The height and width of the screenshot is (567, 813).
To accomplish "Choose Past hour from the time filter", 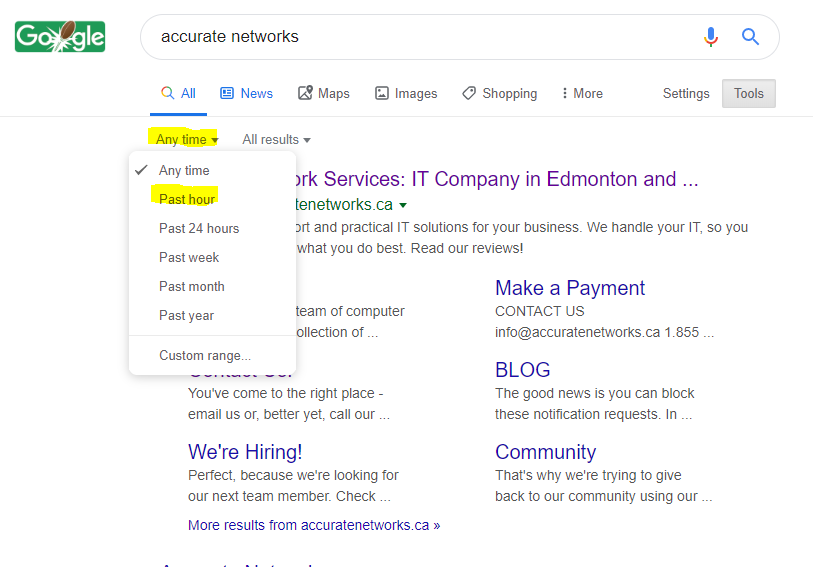I will 212,200.
